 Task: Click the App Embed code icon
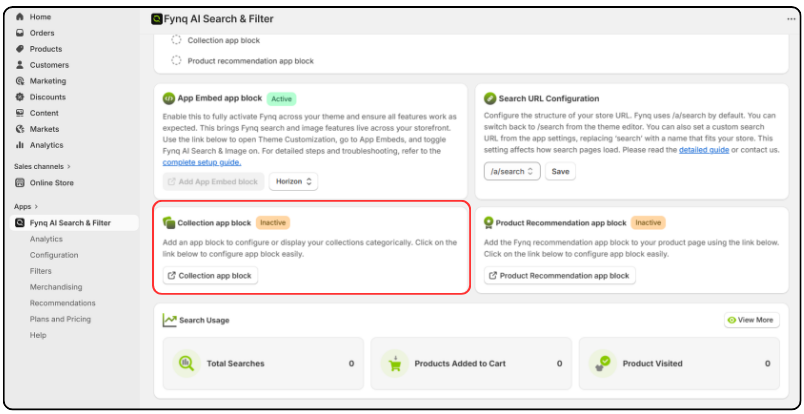(x=169, y=98)
